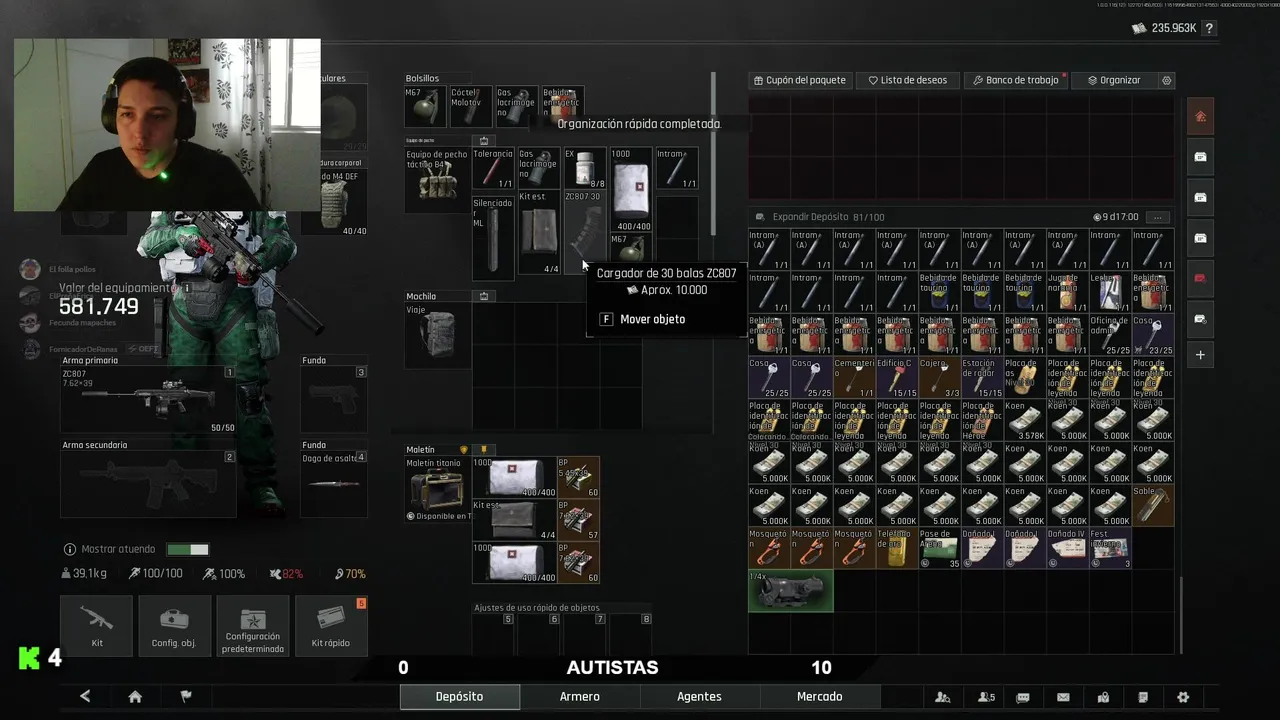Open the find friends icon
Image resolution: width=1280 pixels, height=720 pixels.
942,697
